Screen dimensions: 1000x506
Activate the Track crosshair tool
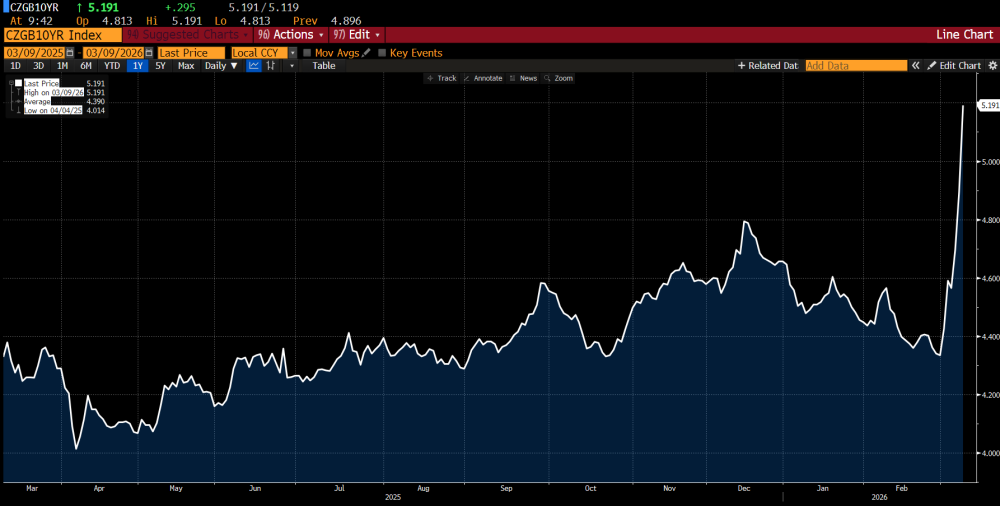pyautogui.click(x=441, y=78)
